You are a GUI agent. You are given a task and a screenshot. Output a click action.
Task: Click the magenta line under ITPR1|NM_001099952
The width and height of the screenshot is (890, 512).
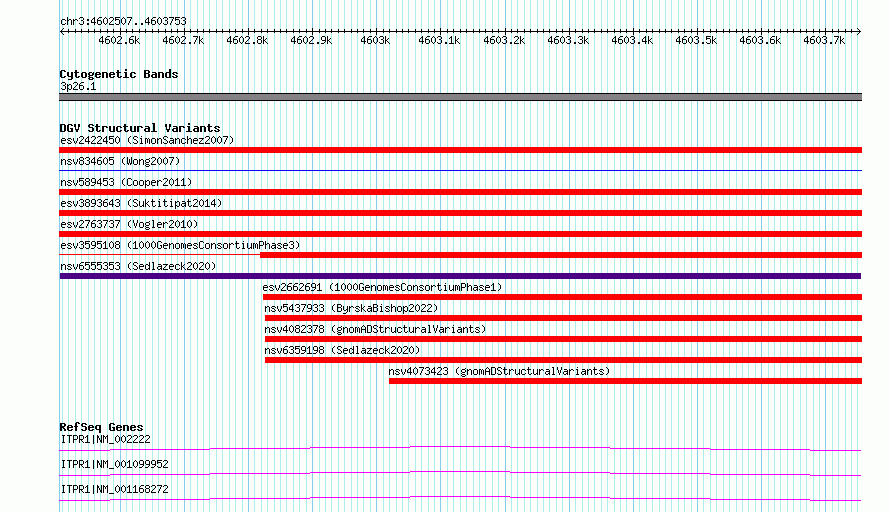click(460, 473)
